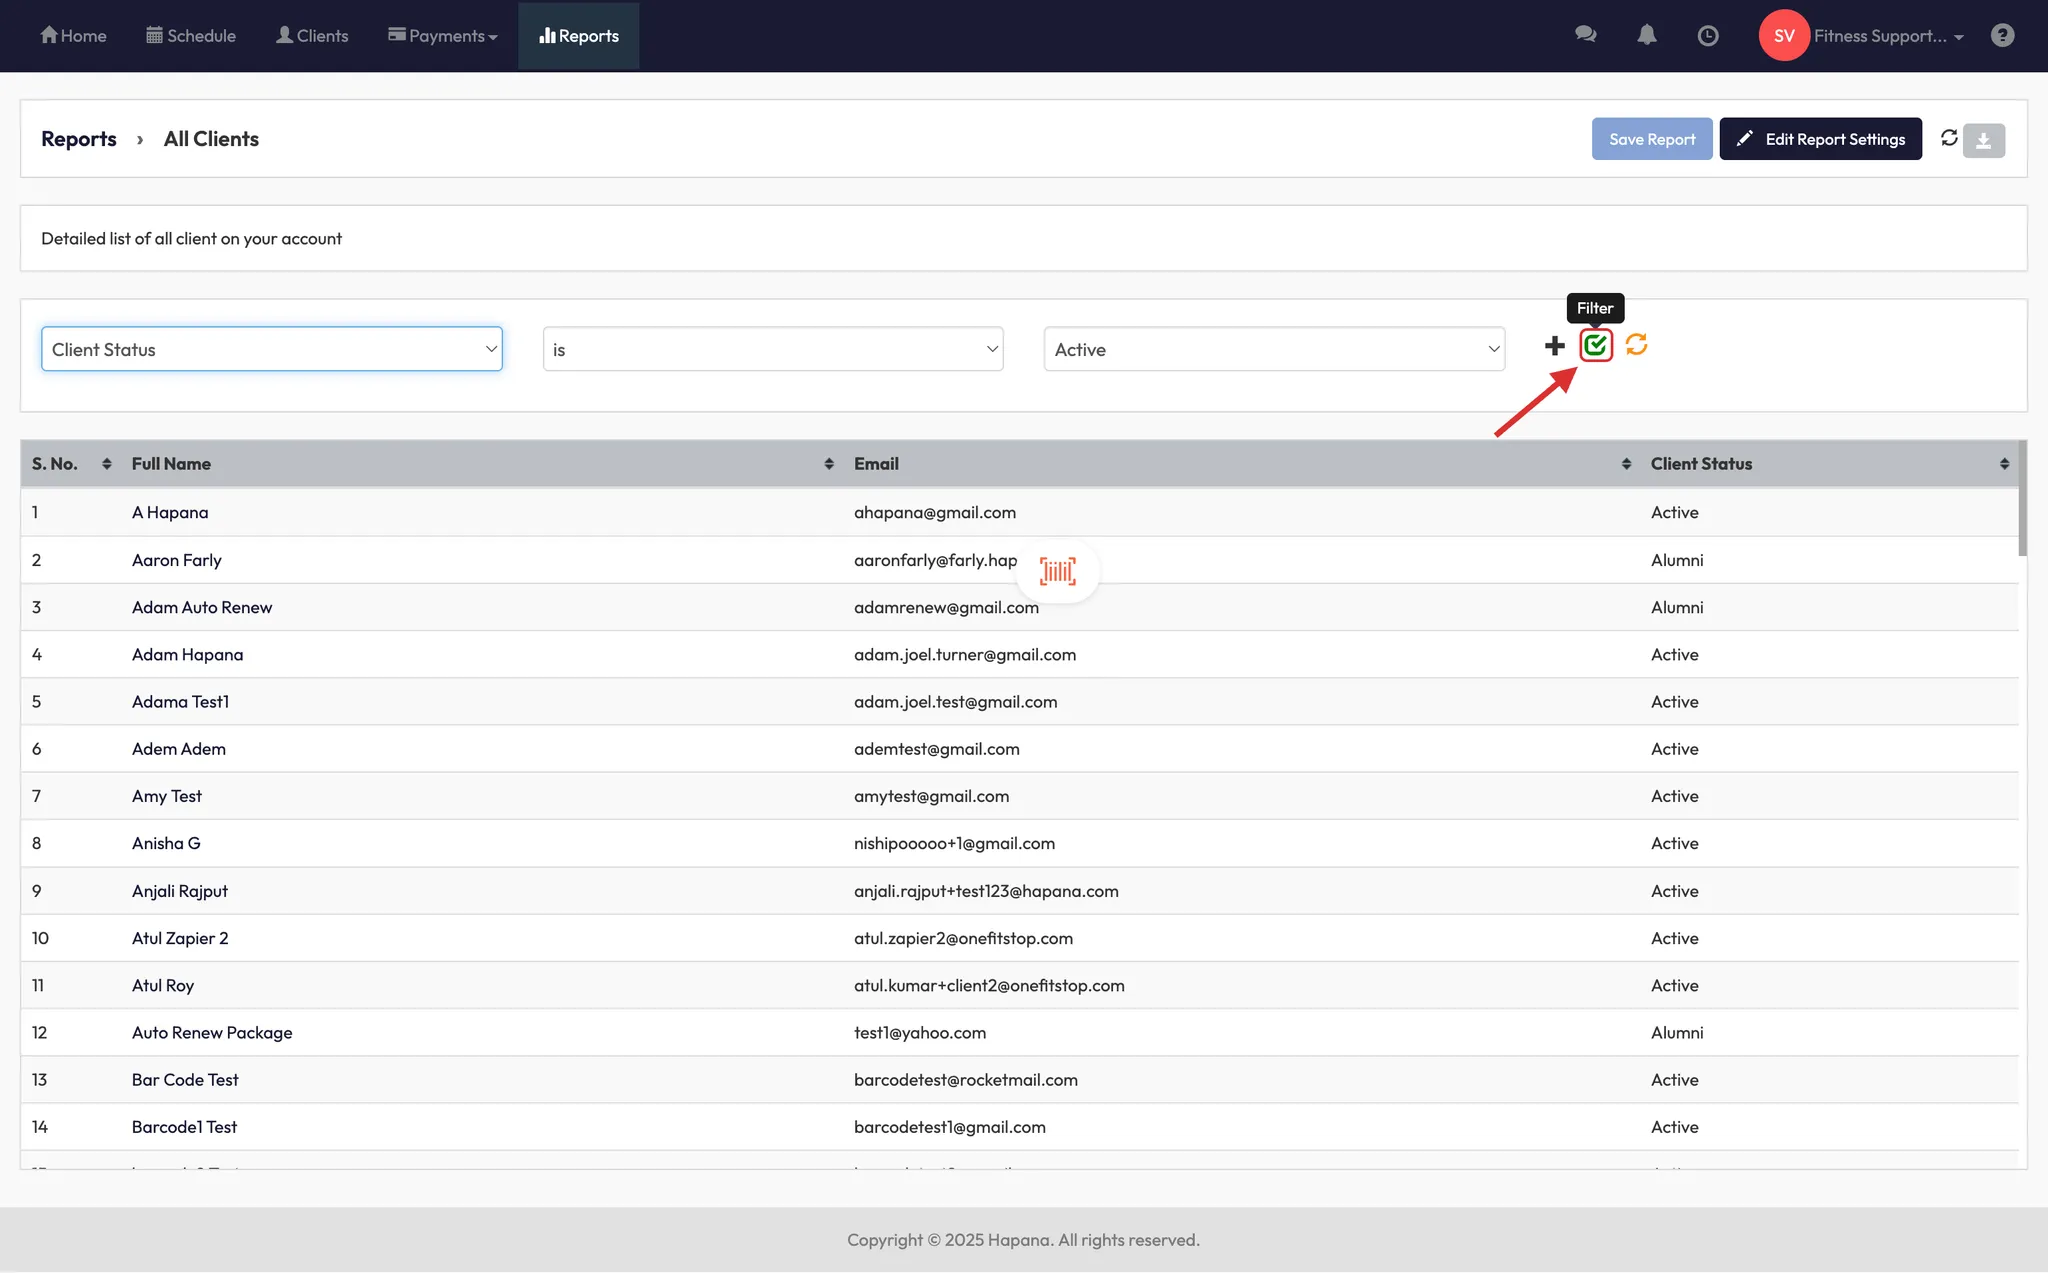Viewport: 2048px width, 1273px height.
Task: Open the Payments menu
Action: click(443, 36)
